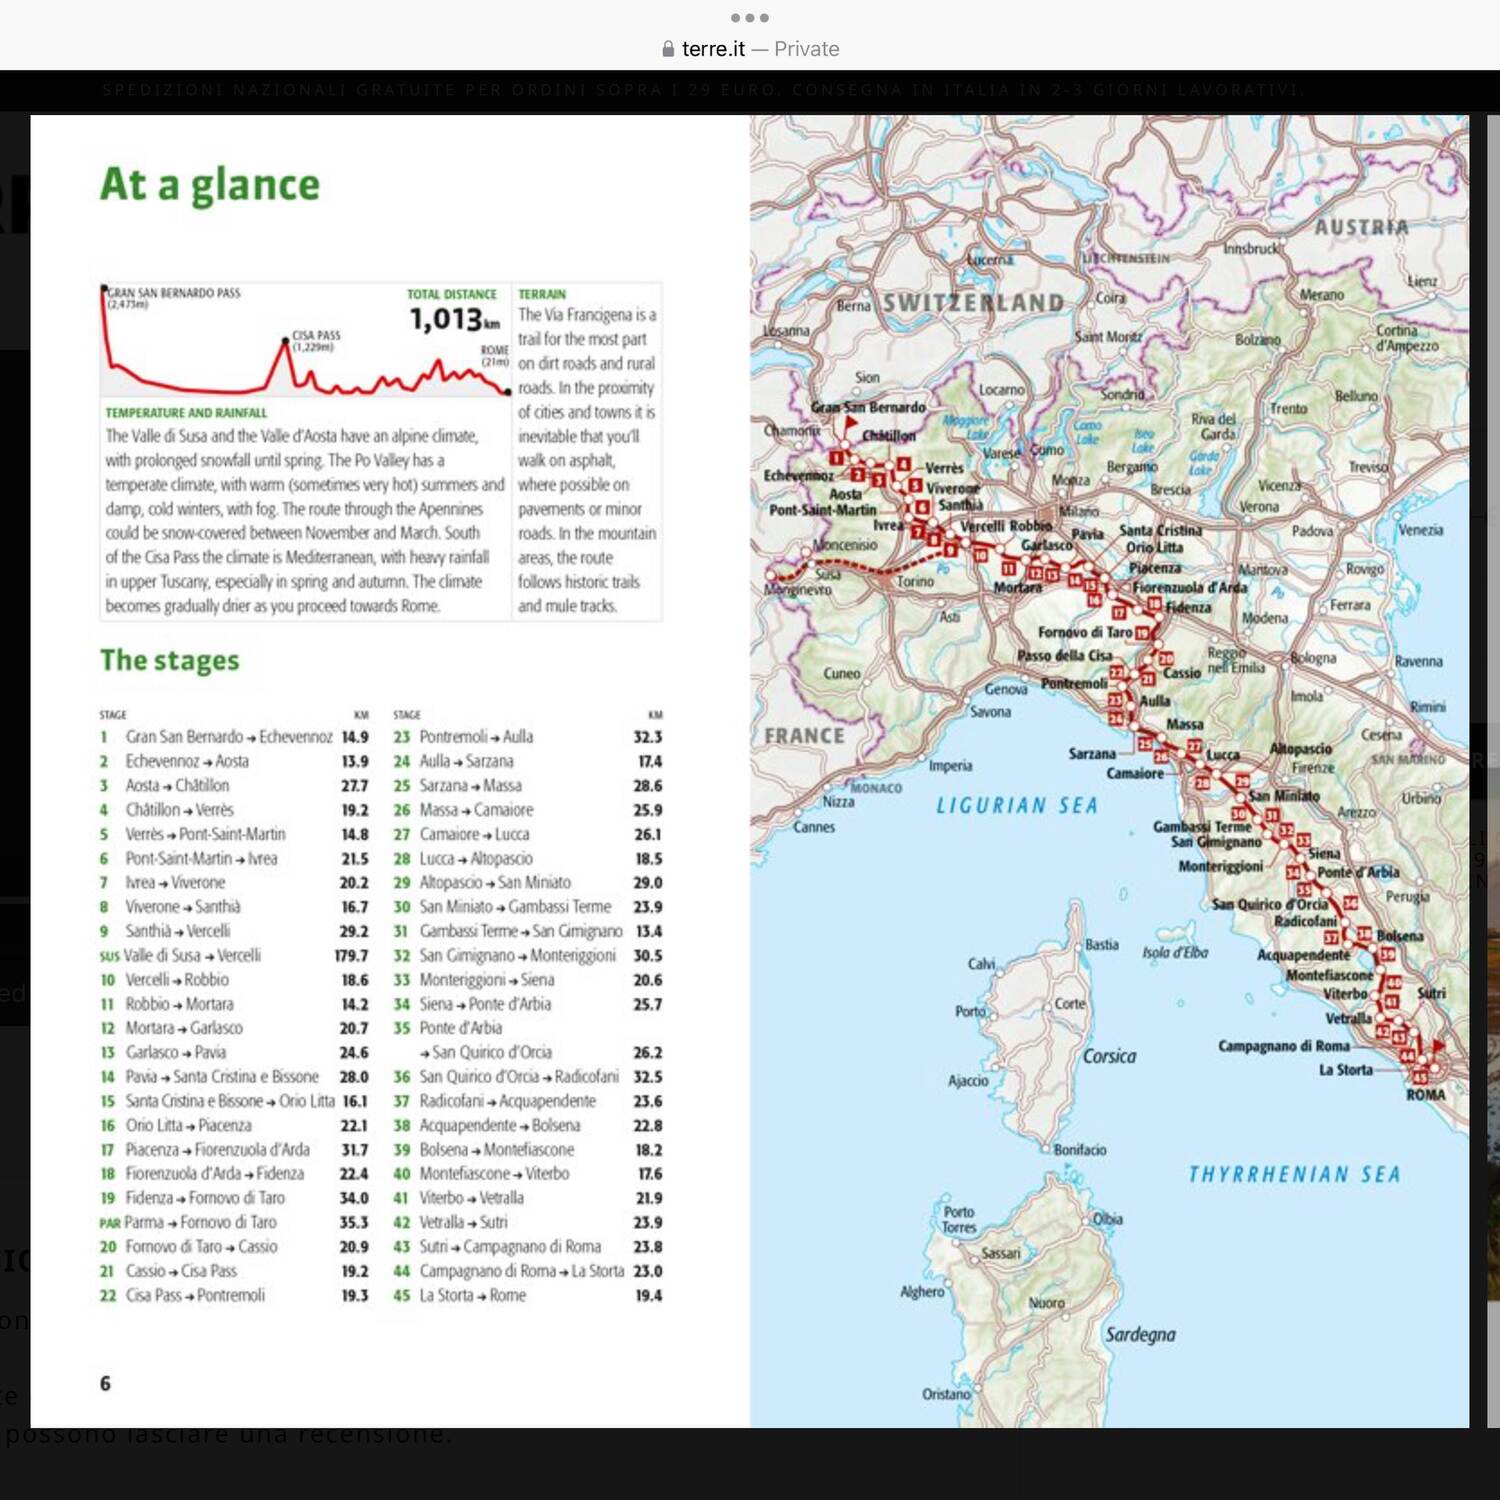Tap page number 6 at bottom
Image resolution: width=1500 pixels, height=1500 pixels.
pyautogui.click(x=105, y=1384)
